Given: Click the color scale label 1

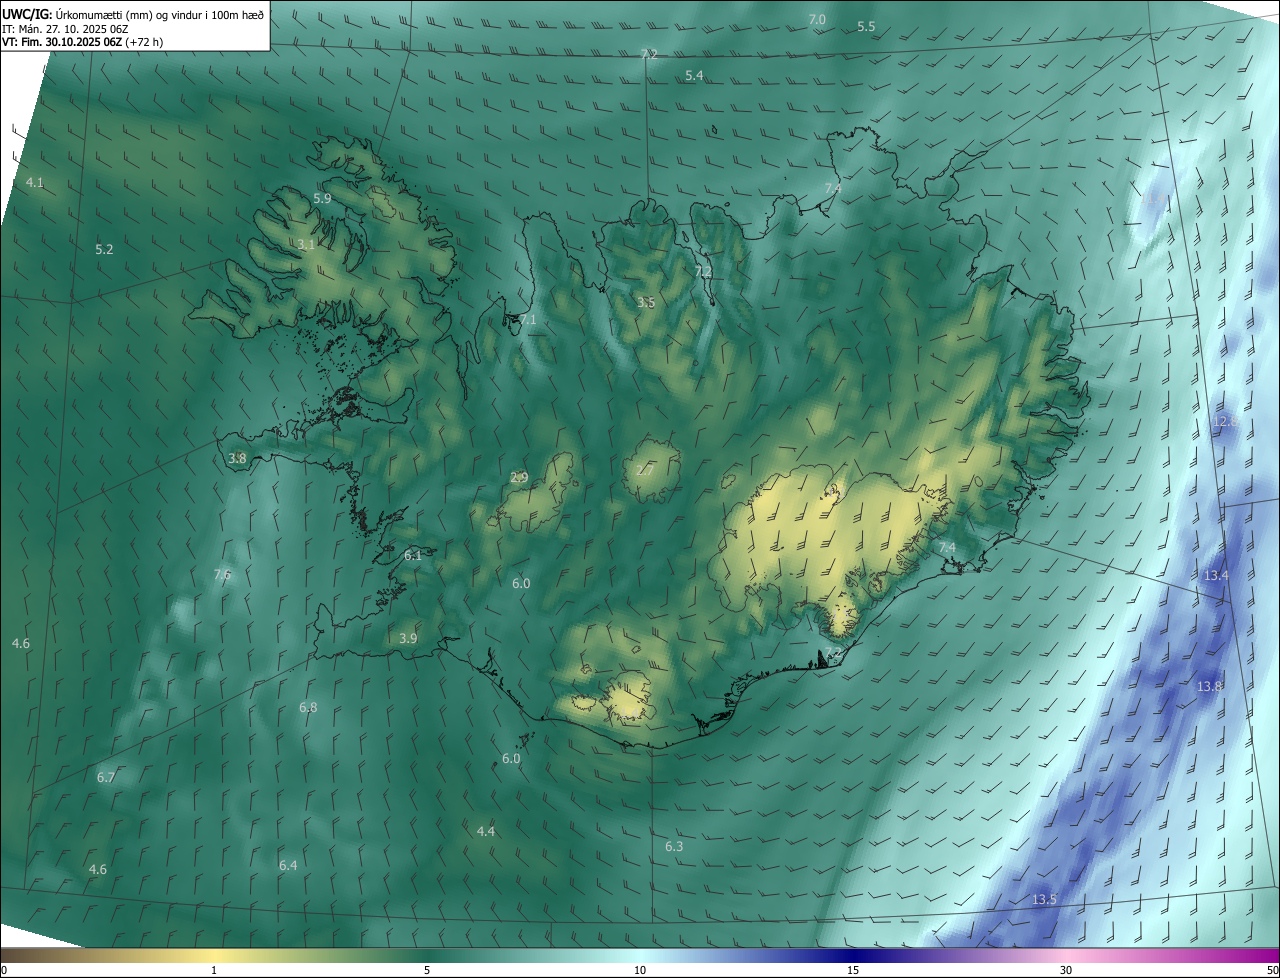Looking at the screenshot, I should pyautogui.click(x=214, y=970).
